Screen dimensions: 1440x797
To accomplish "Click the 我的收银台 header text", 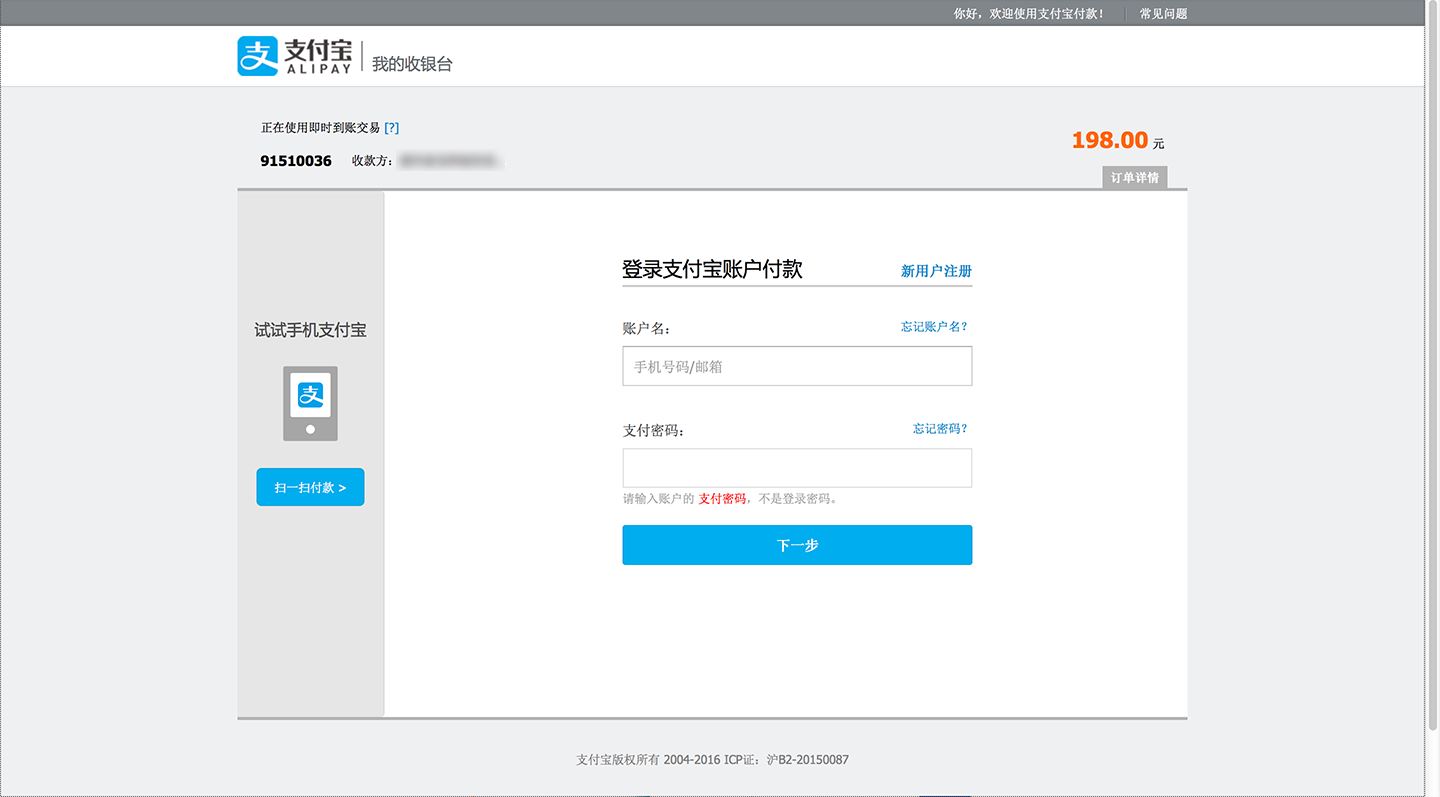I will point(414,62).
